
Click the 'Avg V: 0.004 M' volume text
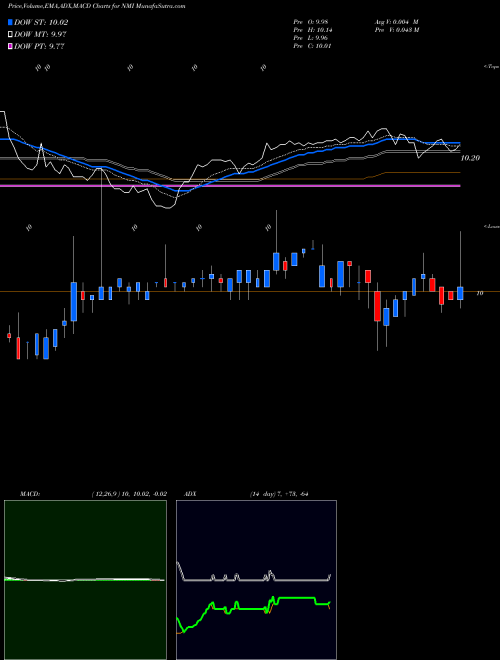click(x=397, y=22)
